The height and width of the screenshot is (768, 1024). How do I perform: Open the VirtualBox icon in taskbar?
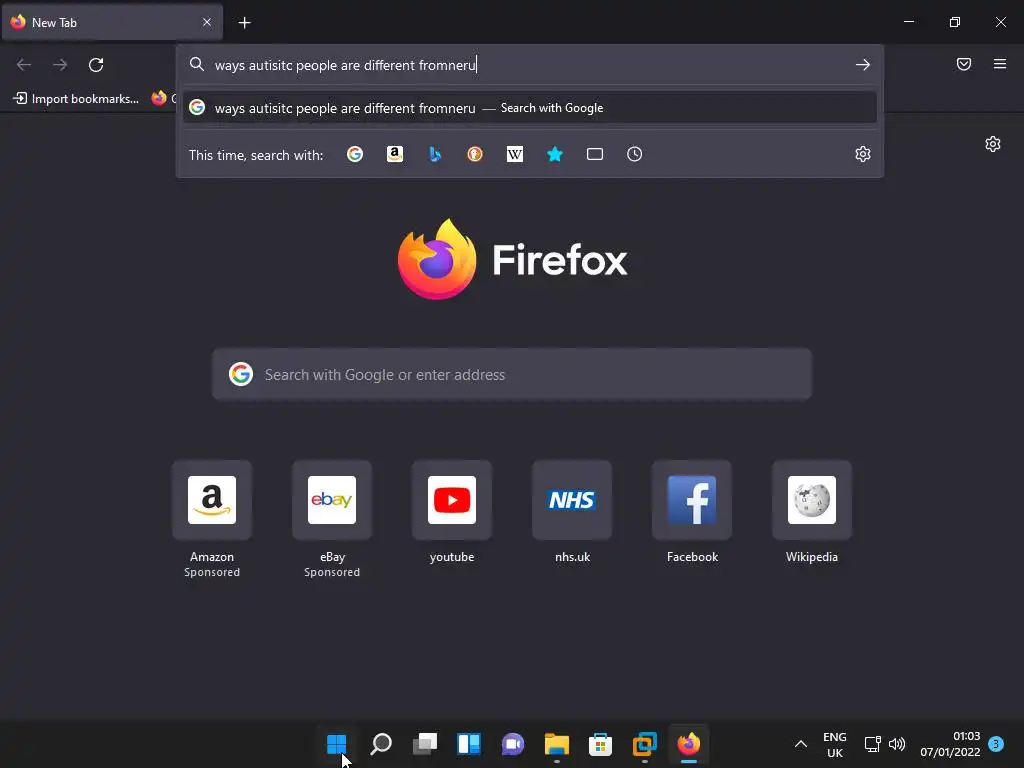[x=645, y=744]
